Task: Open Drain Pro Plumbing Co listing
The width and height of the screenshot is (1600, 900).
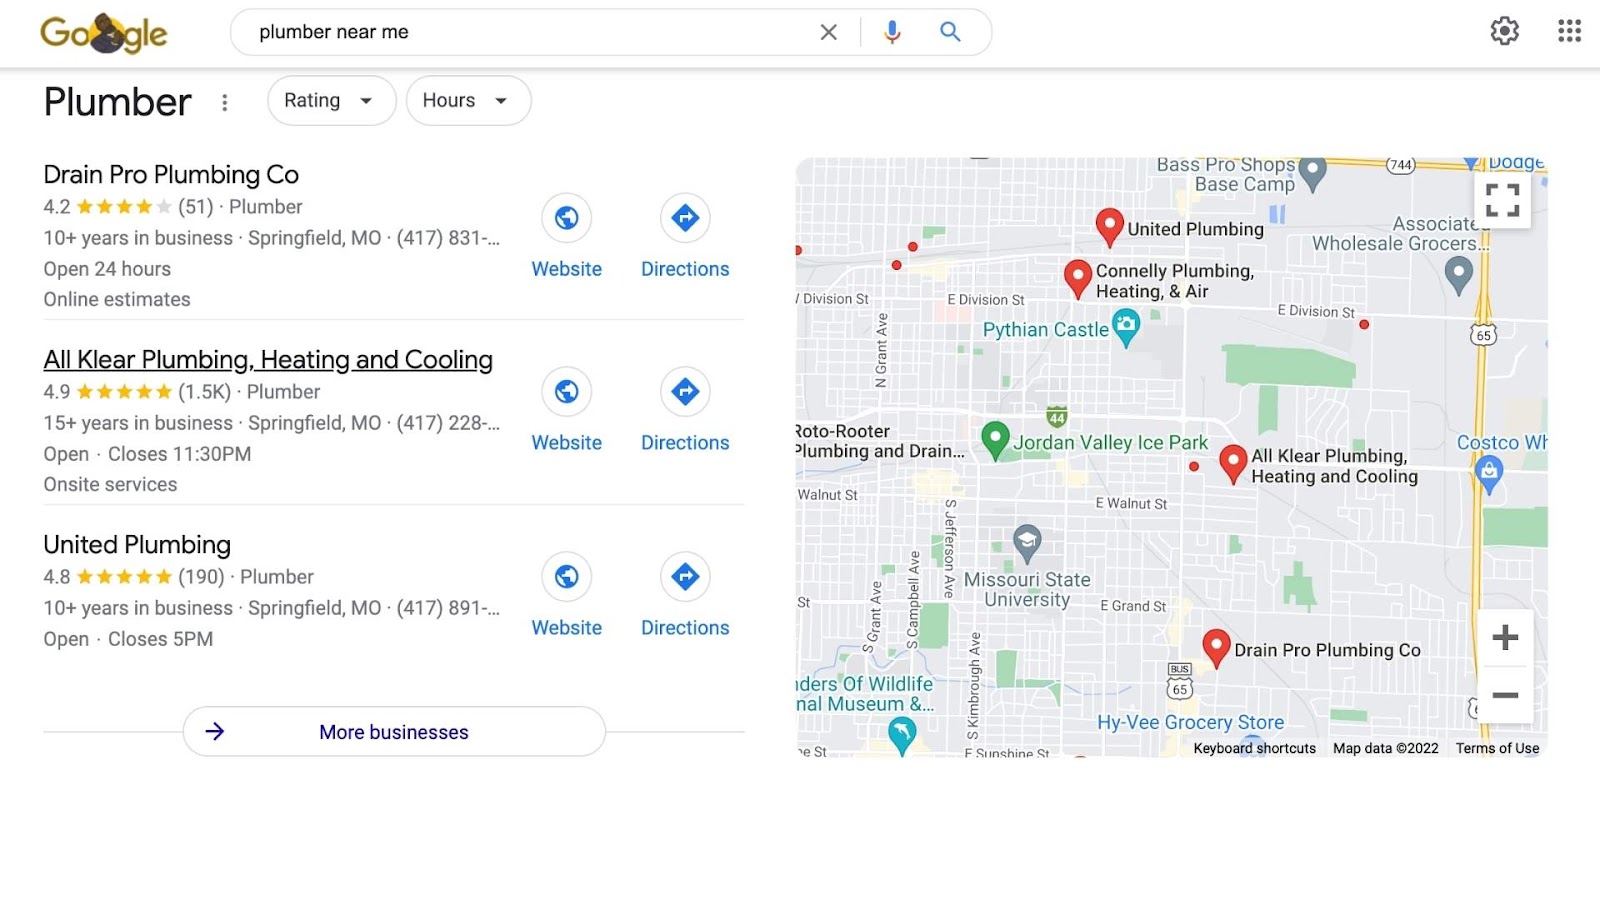Action: [171, 175]
